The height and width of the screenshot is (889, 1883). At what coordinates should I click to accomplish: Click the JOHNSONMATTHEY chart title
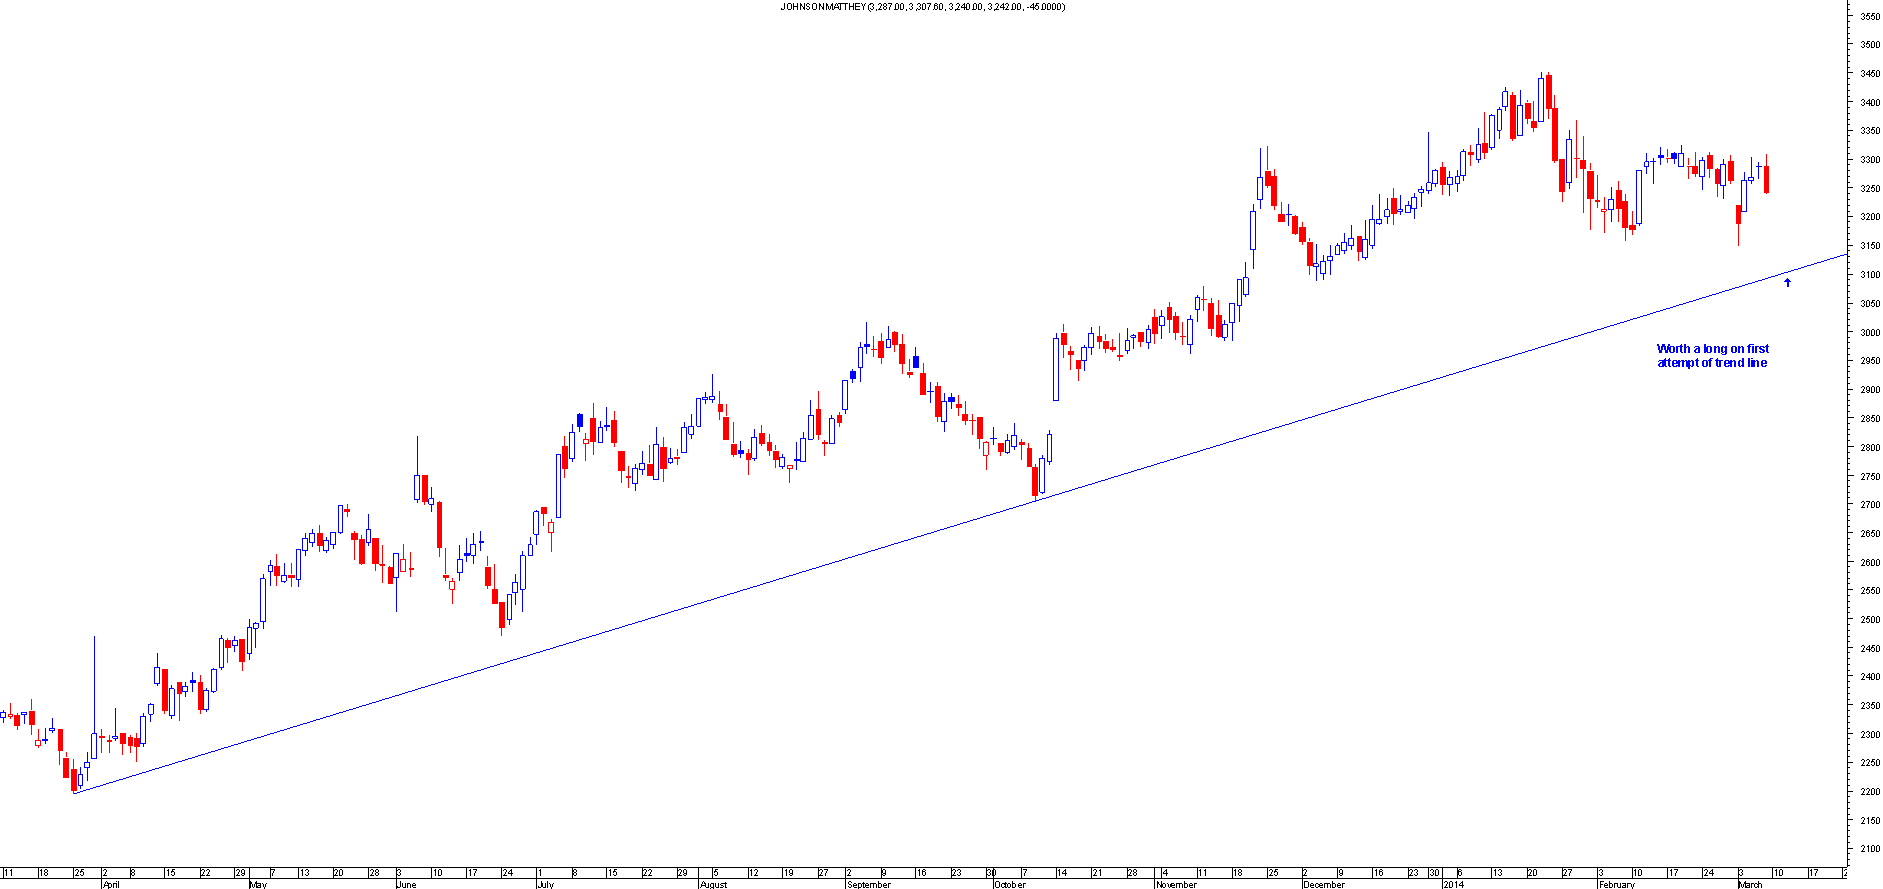(x=922, y=7)
